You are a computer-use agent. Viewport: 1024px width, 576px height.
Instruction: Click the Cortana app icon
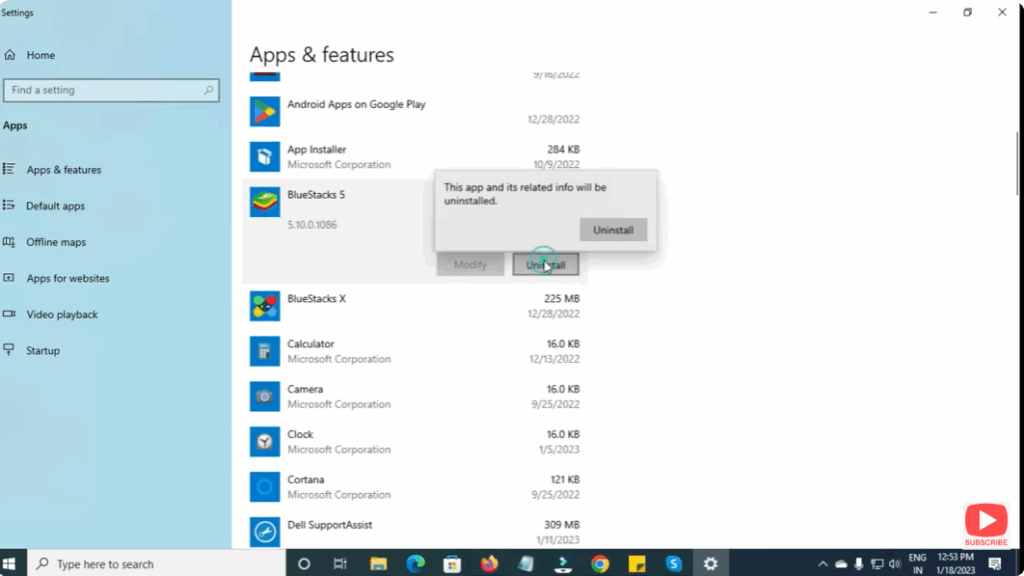click(264, 486)
